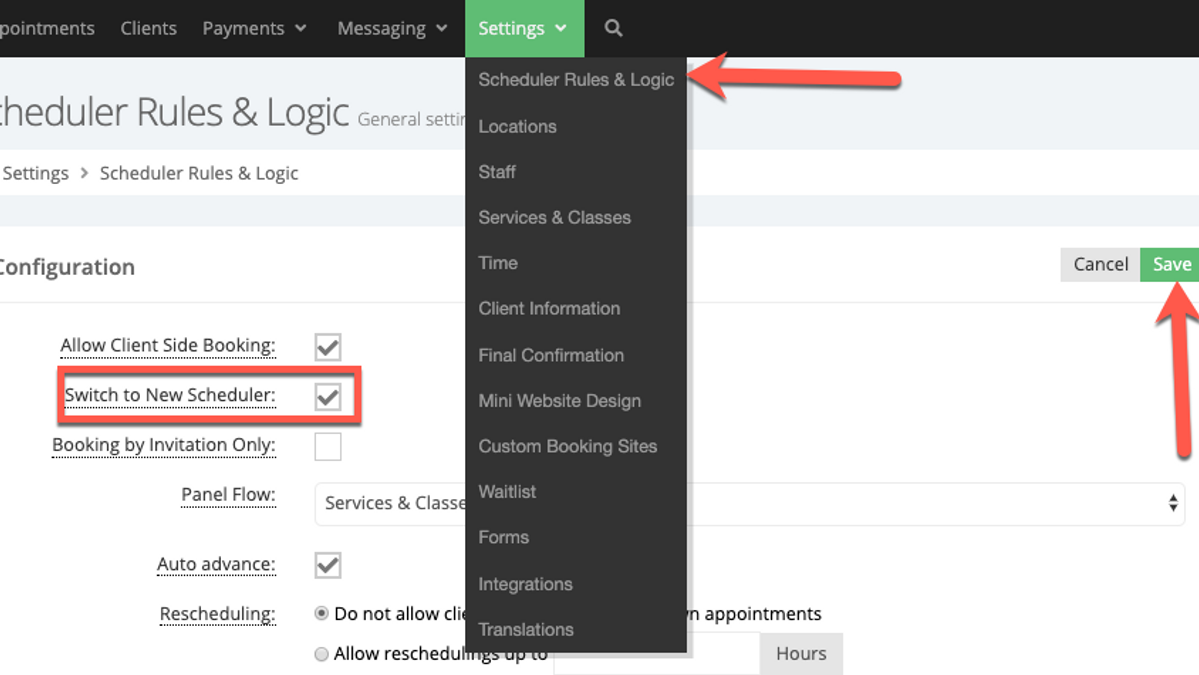Click Scheduler Rules & Logic breadcrumb

pyautogui.click(x=199, y=173)
